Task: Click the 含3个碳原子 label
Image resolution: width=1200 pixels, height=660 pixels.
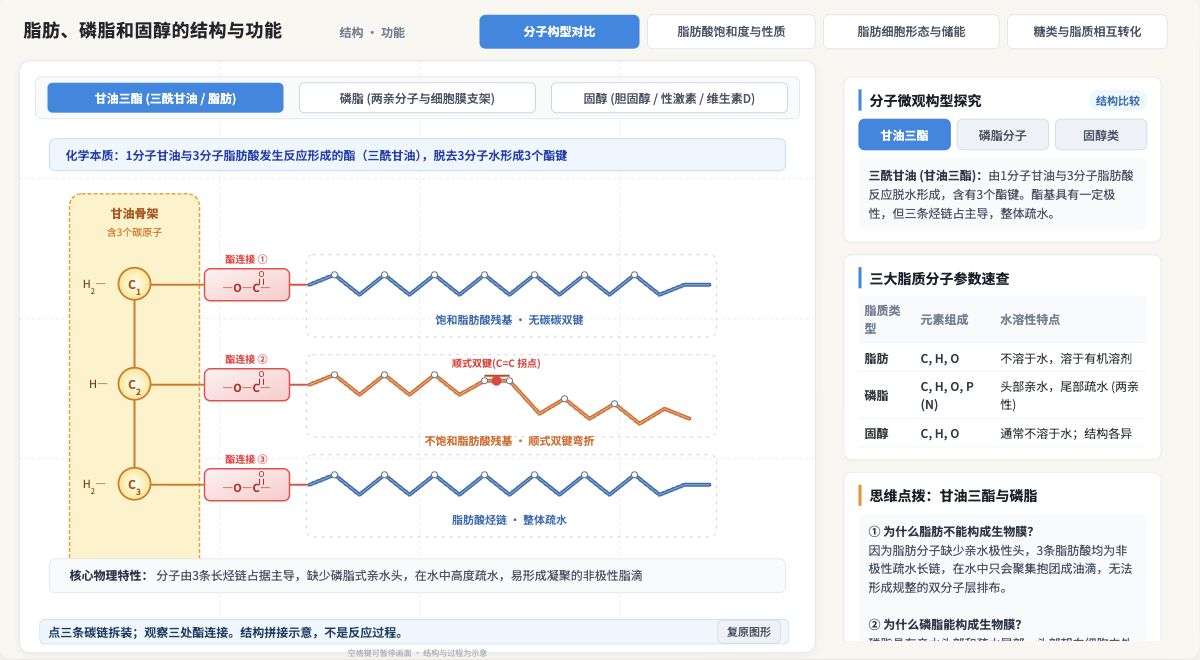Action: point(134,232)
